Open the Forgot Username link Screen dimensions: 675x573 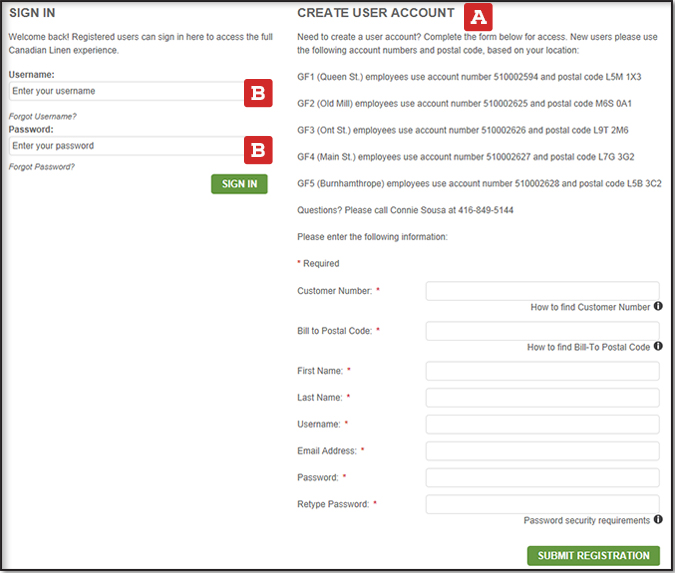pos(42,116)
